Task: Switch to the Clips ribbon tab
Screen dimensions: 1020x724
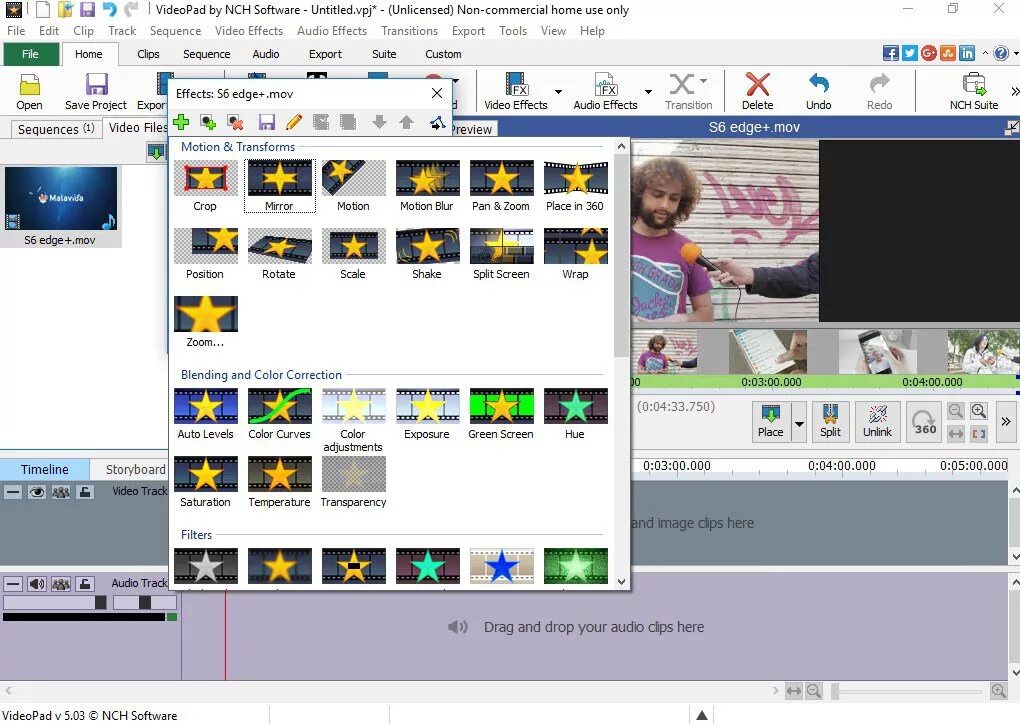Action: point(148,54)
